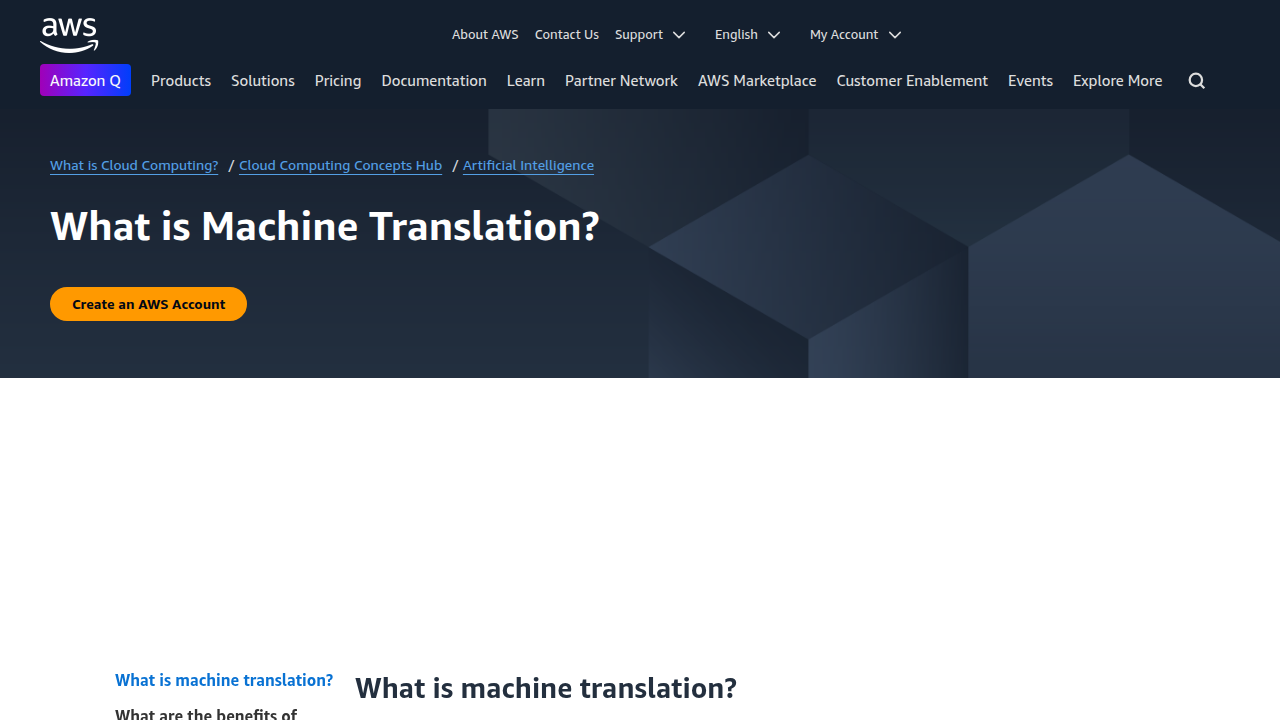The height and width of the screenshot is (720, 1280).
Task: Open Contact Us link
Action: (567, 34)
